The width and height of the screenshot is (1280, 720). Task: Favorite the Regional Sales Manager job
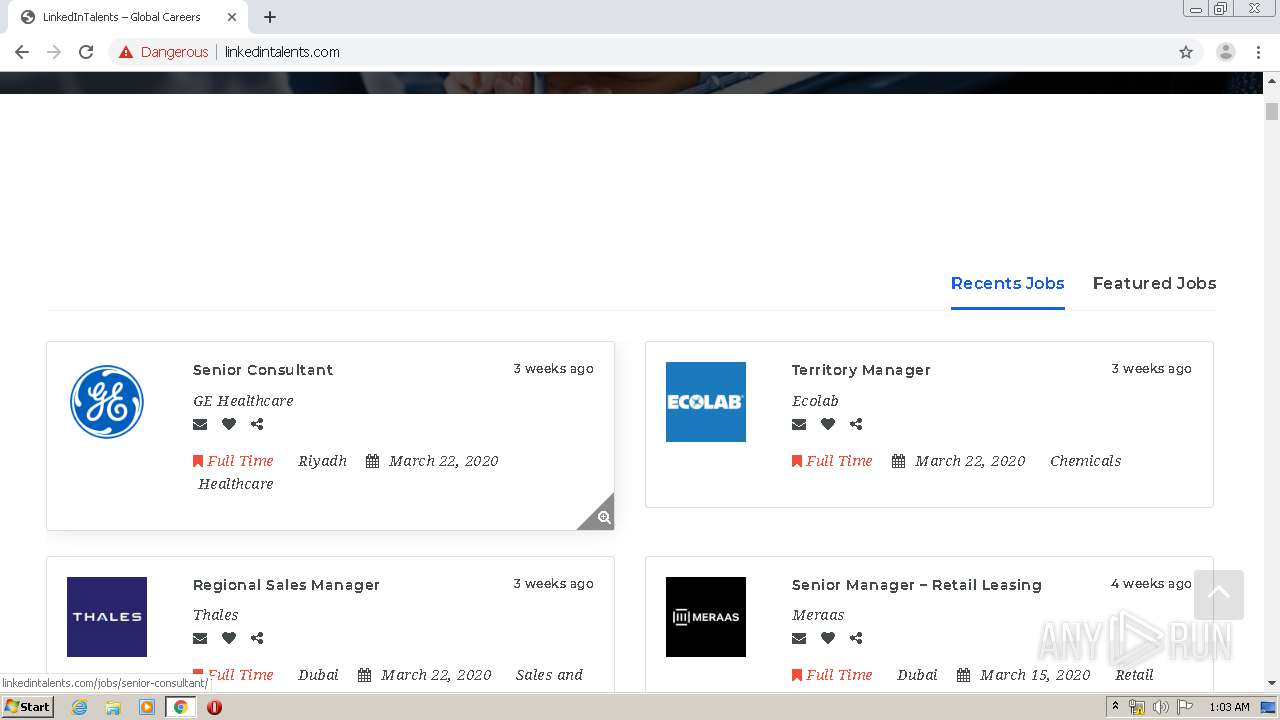point(229,638)
